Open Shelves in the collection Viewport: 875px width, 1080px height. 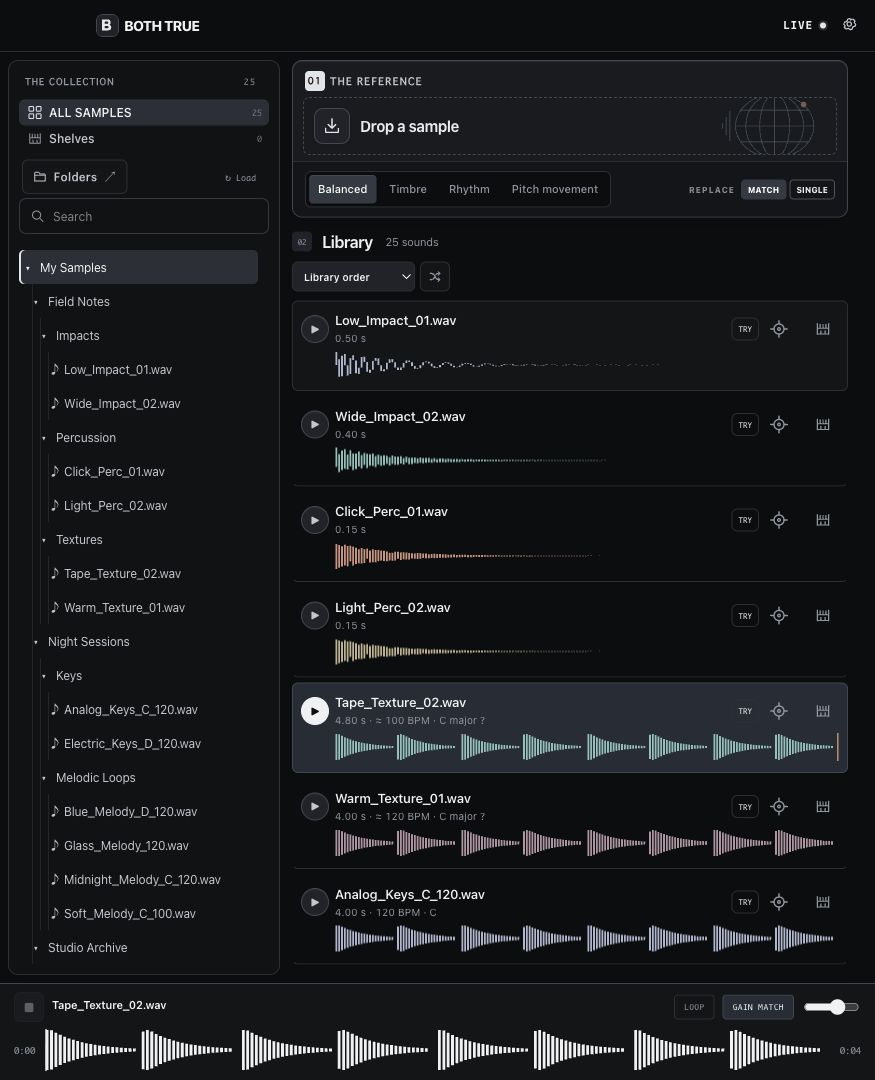(x=144, y=138)
